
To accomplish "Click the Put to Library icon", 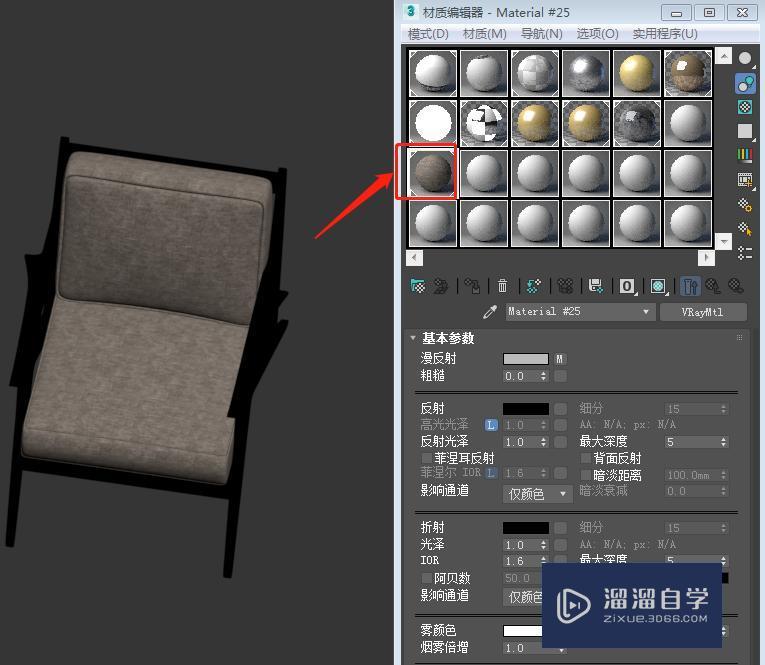I will [x=596, y=286].
